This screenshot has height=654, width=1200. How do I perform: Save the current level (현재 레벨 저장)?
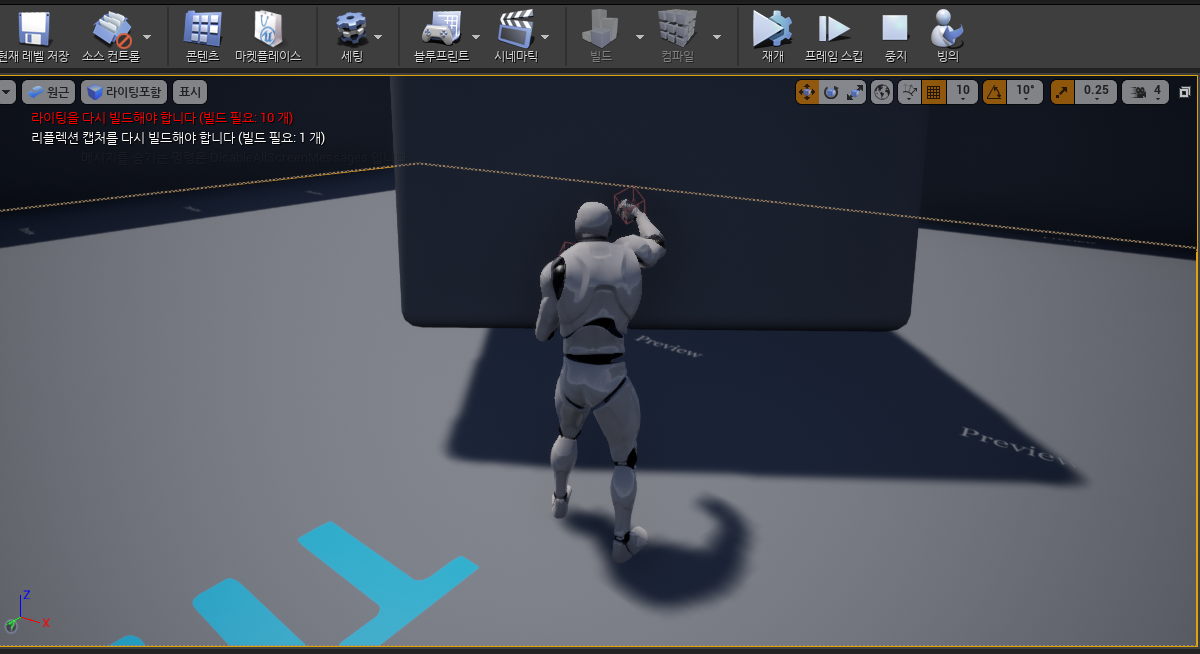(35, 37)
